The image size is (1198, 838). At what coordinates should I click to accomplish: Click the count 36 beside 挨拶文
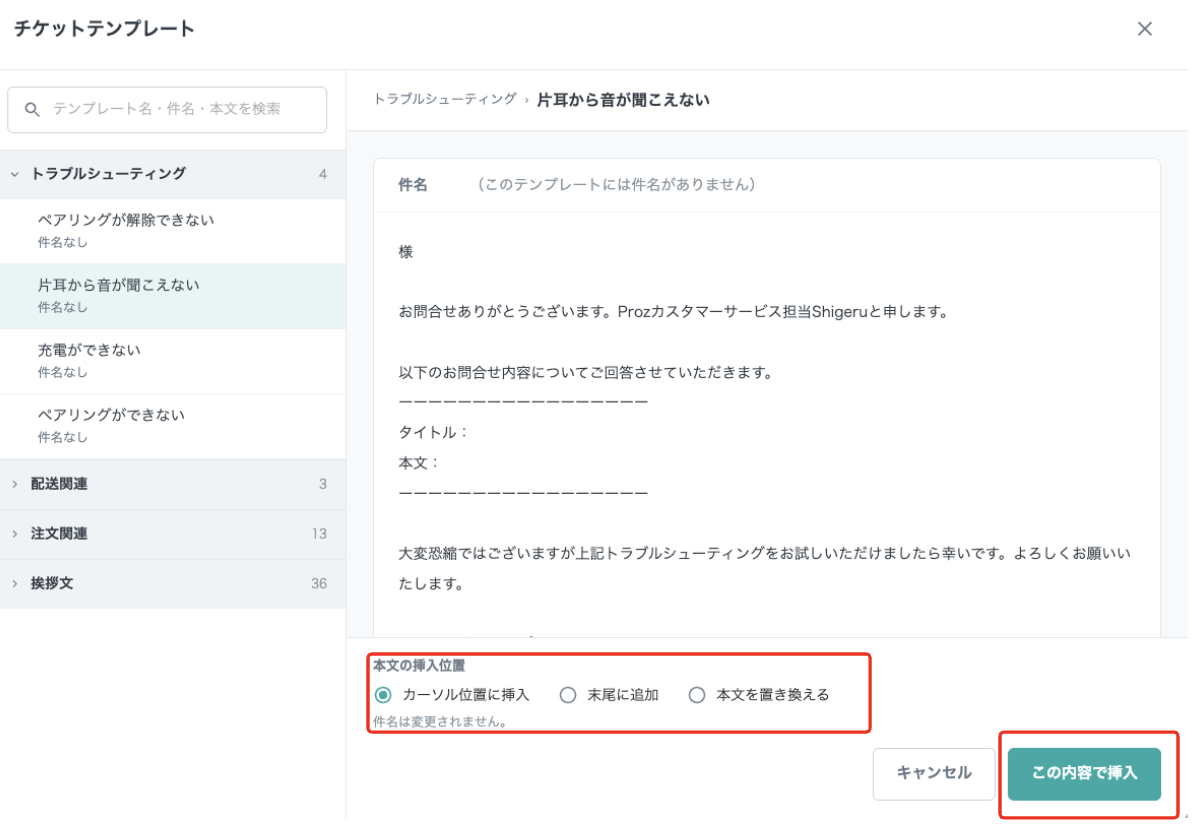click(x=319, y=583)
